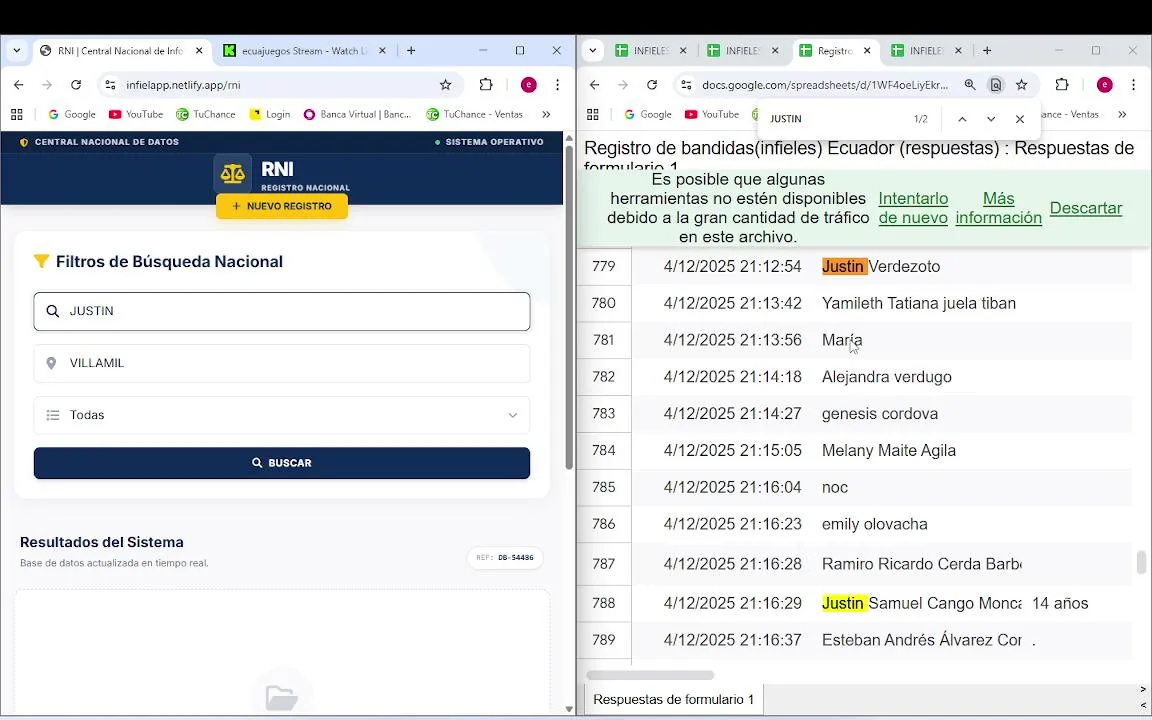Open three-dot Chrome menu in left browser

pyautogui.click(x=558, y=85)
